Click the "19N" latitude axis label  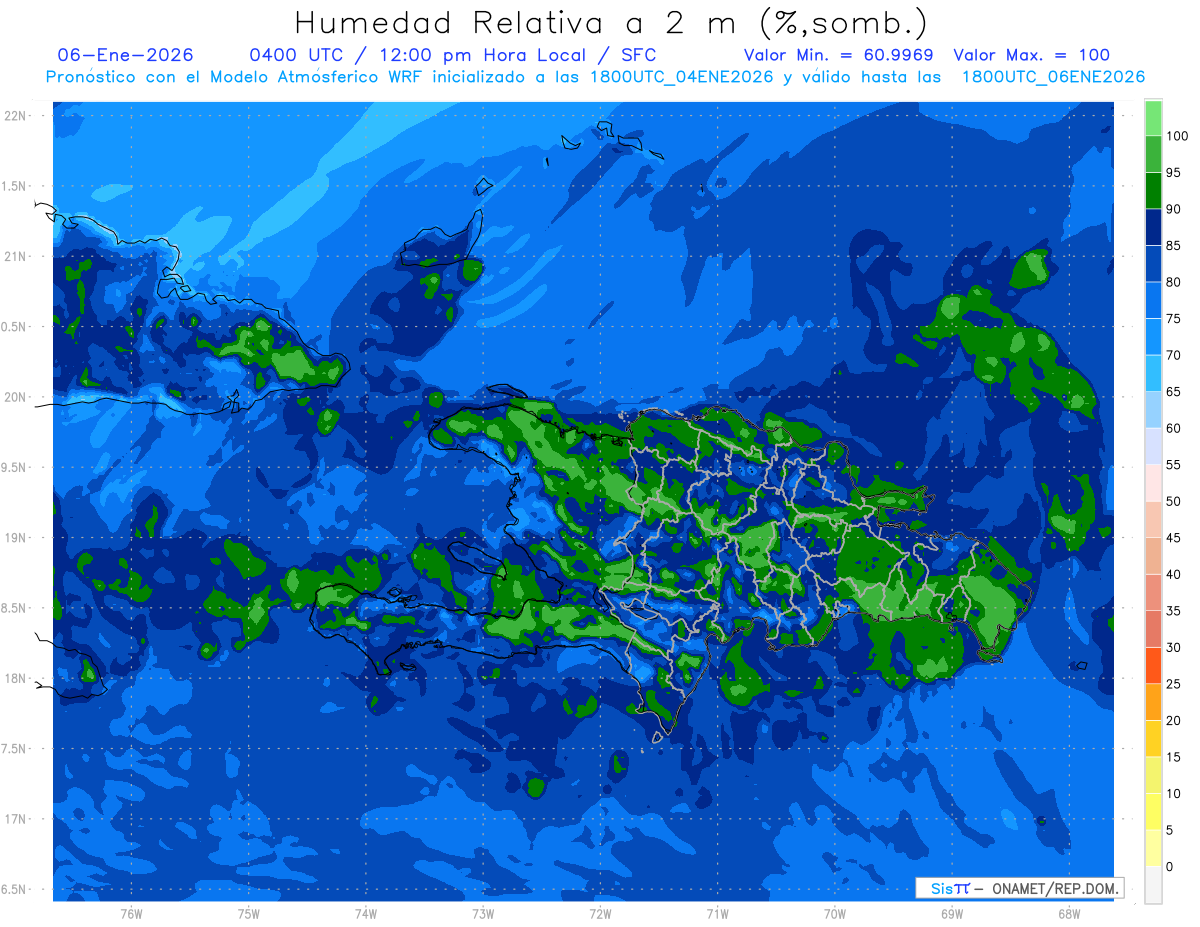click(x=16, y=538)
